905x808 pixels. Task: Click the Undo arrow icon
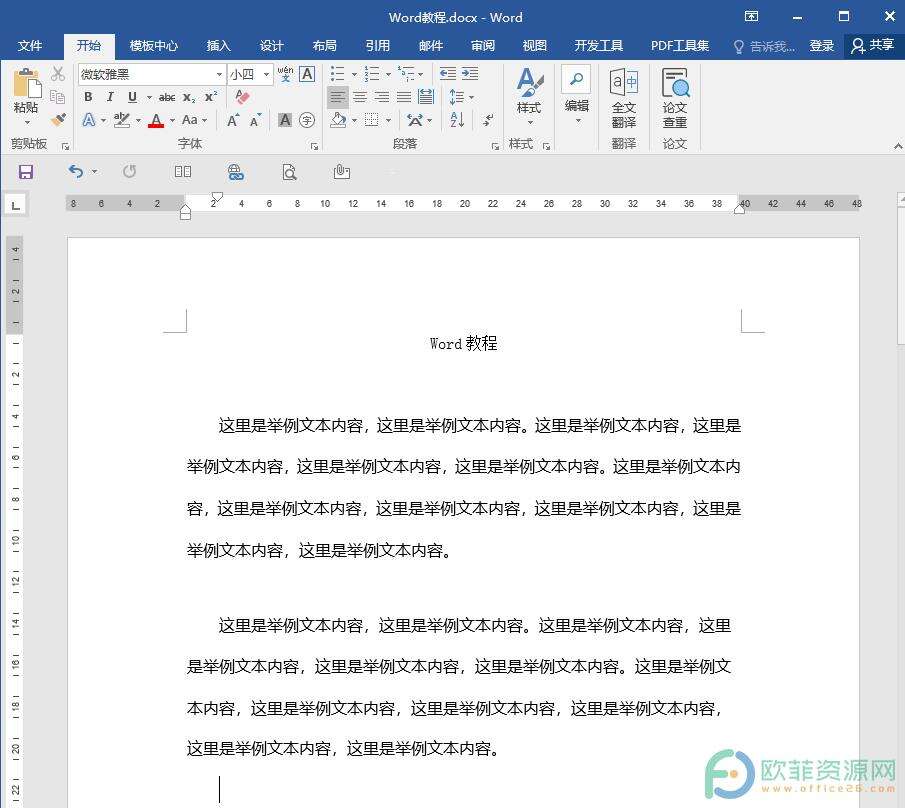click(x=76, y=171)
